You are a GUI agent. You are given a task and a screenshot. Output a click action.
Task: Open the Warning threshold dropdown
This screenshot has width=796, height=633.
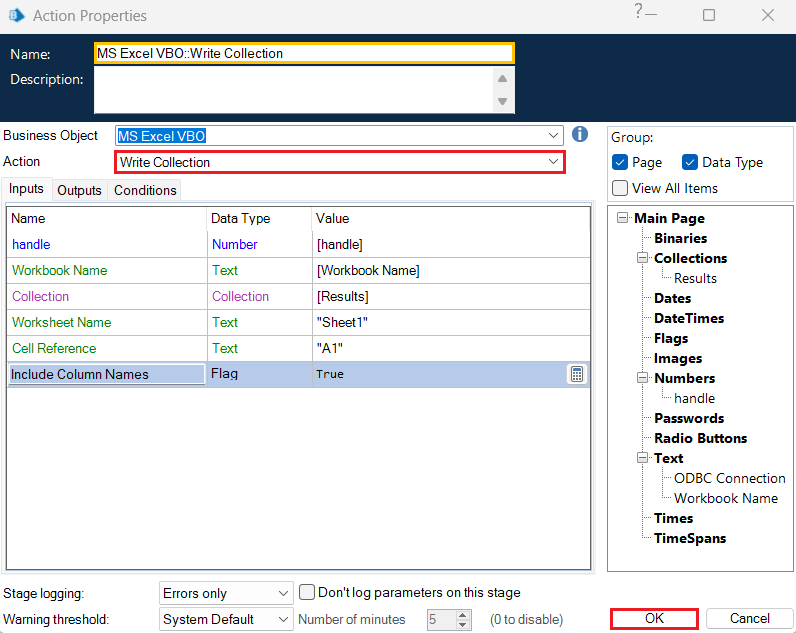point(283,619)
